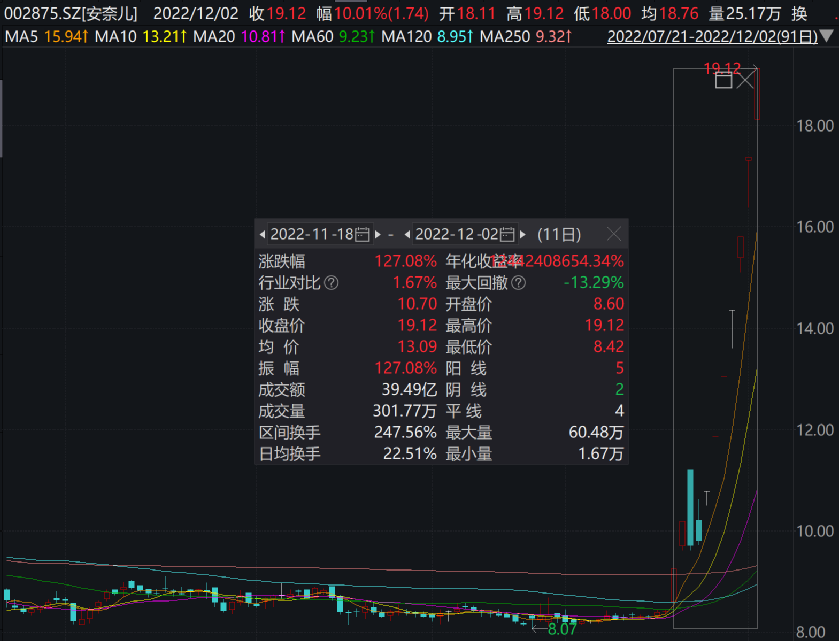Open calendar for end date 2022-12-02
The image size is (839, 641).
click(x=507, y=234)
